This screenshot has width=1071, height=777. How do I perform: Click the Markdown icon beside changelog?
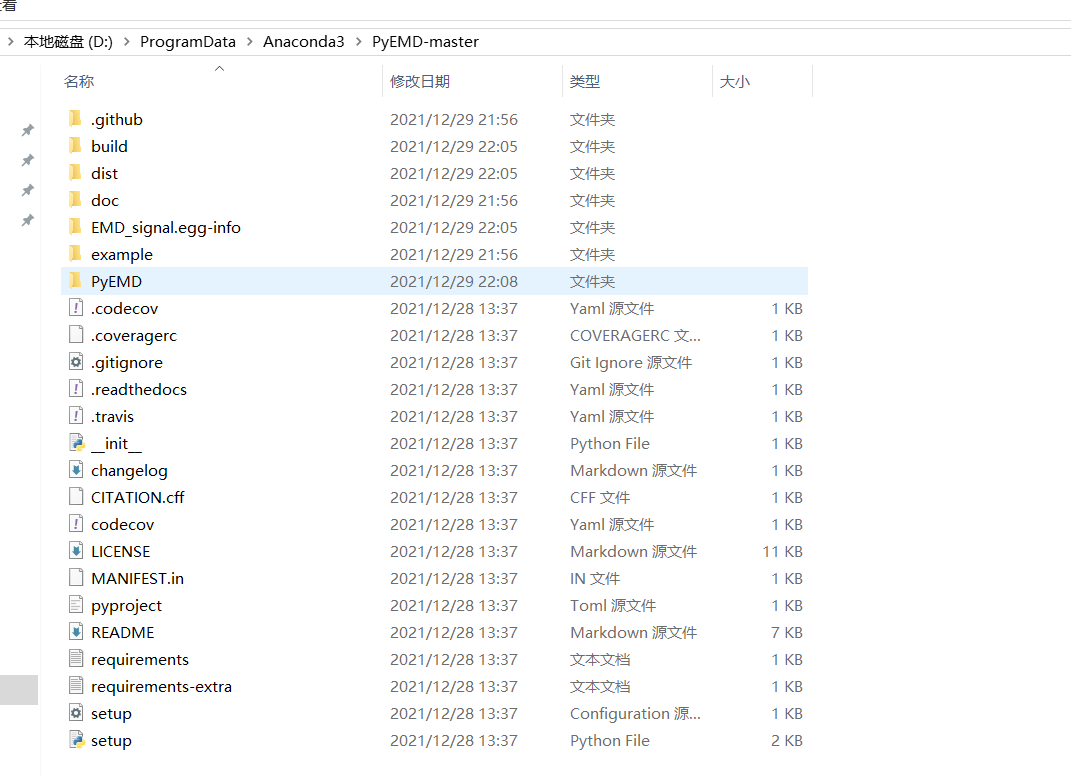click(x=74, y=470)
